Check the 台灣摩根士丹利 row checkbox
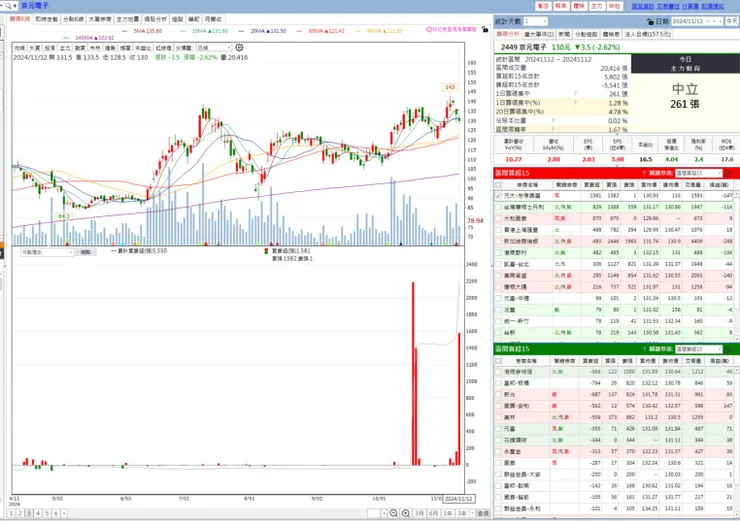The image size is (740, 521). (x=498, y=207)
